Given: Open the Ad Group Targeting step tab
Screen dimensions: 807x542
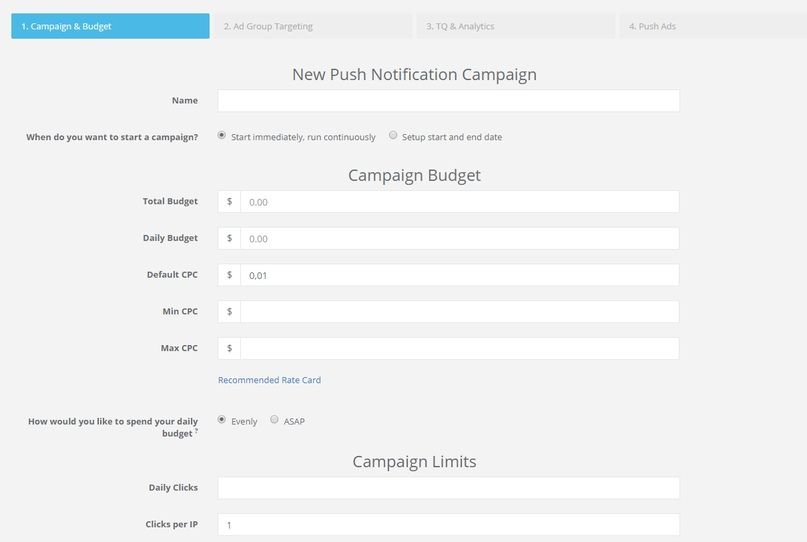Looking at the screenshot, I should (313, 26).
